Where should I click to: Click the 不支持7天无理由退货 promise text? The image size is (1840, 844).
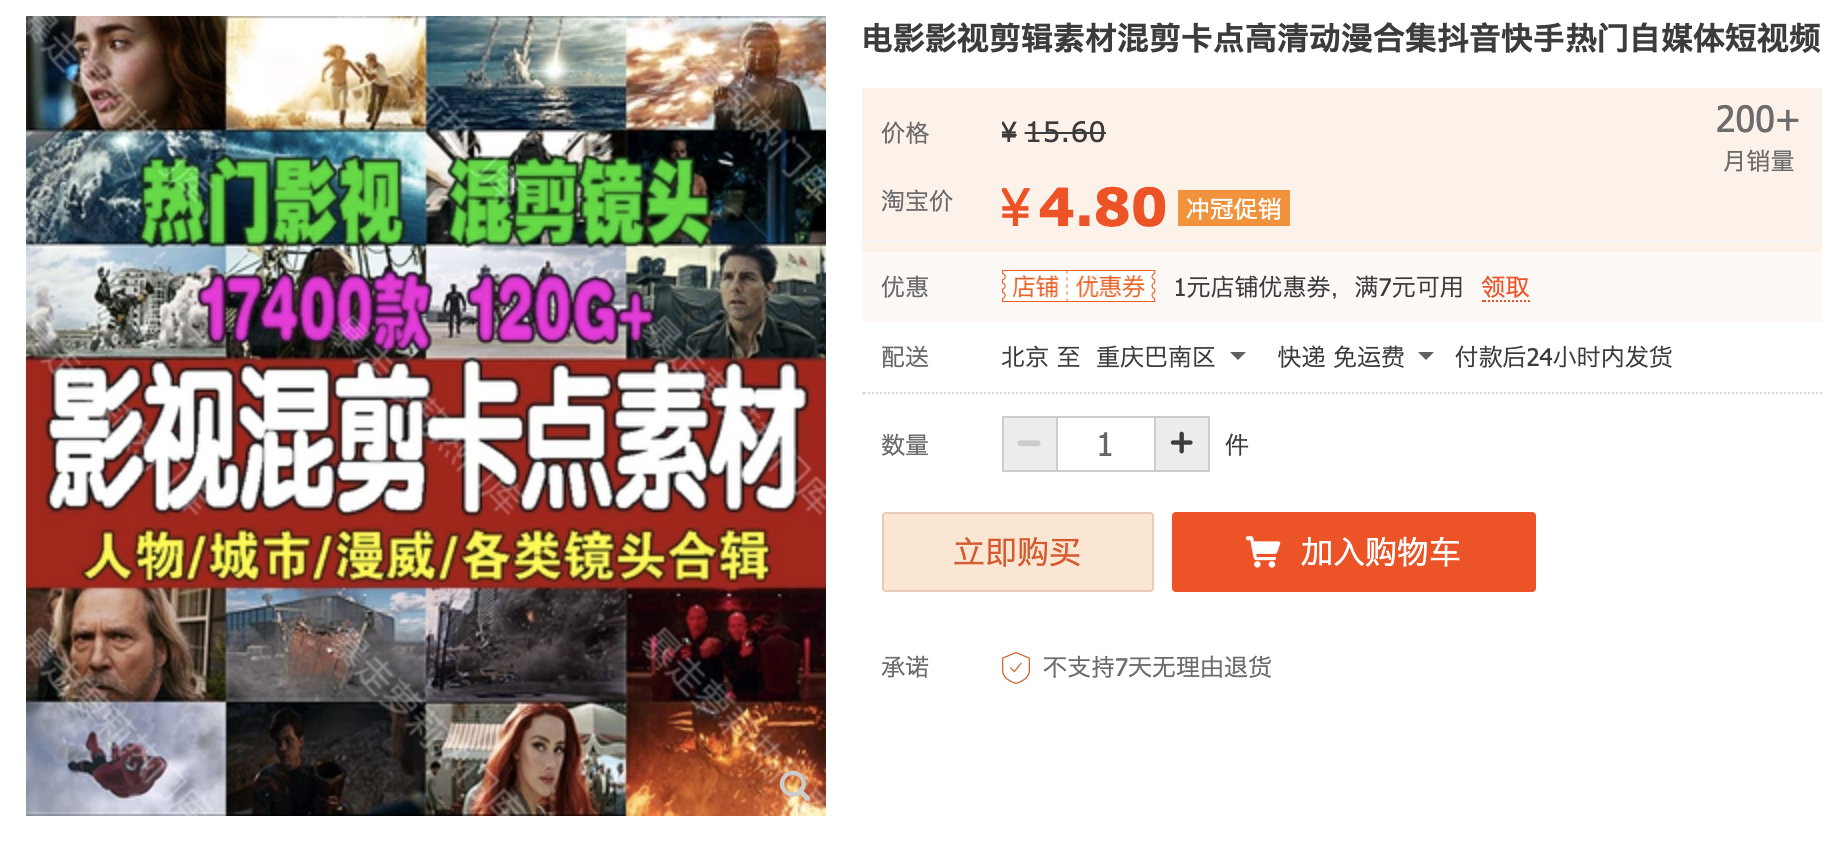1157,667
